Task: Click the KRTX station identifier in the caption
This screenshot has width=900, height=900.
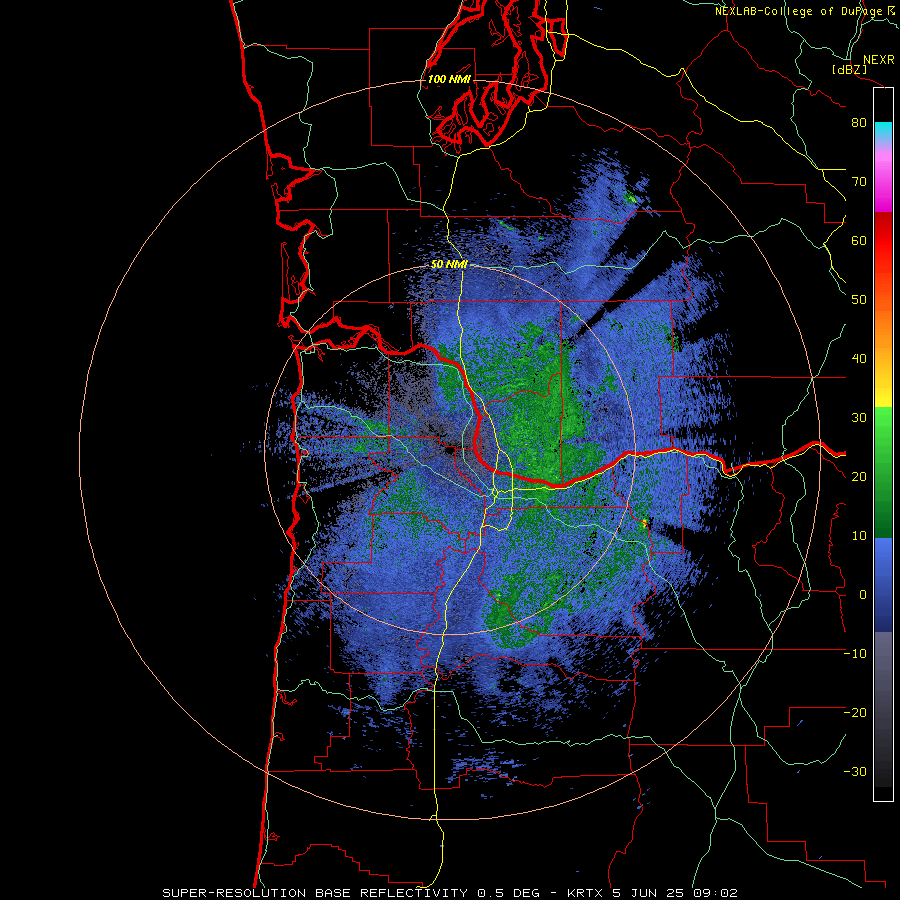Action: (x=585, y=893)
